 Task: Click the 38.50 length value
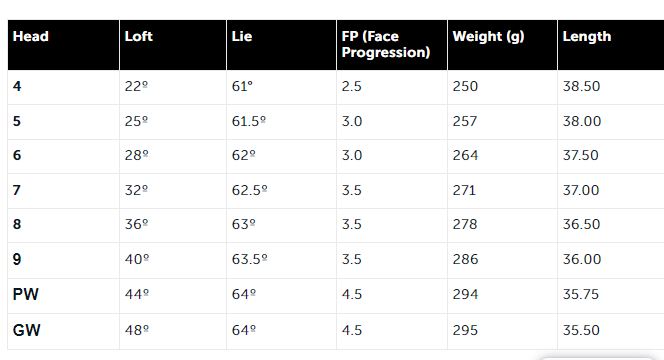pyautogui.click(x=581, y=86)
